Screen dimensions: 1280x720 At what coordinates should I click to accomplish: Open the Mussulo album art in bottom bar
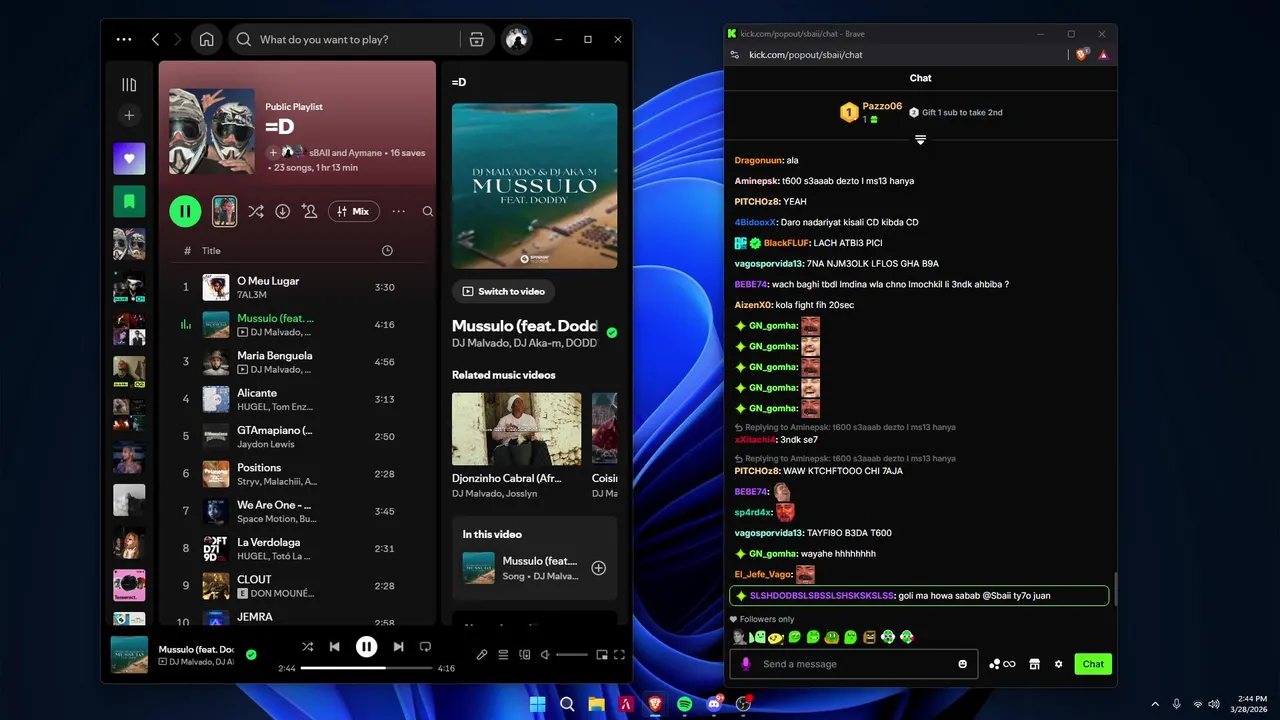129,655
